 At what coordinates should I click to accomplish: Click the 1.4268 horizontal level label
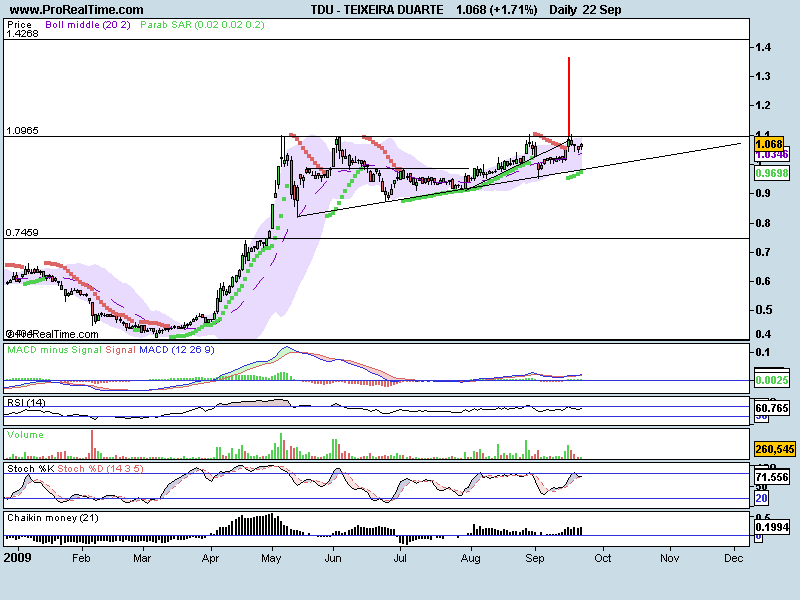(x=22, y=34)
